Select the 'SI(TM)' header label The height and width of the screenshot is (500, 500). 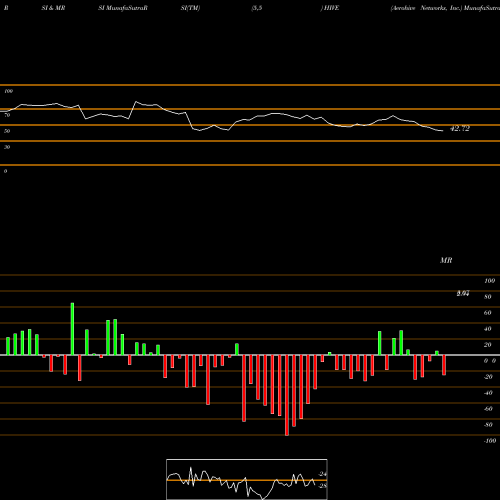190,8
